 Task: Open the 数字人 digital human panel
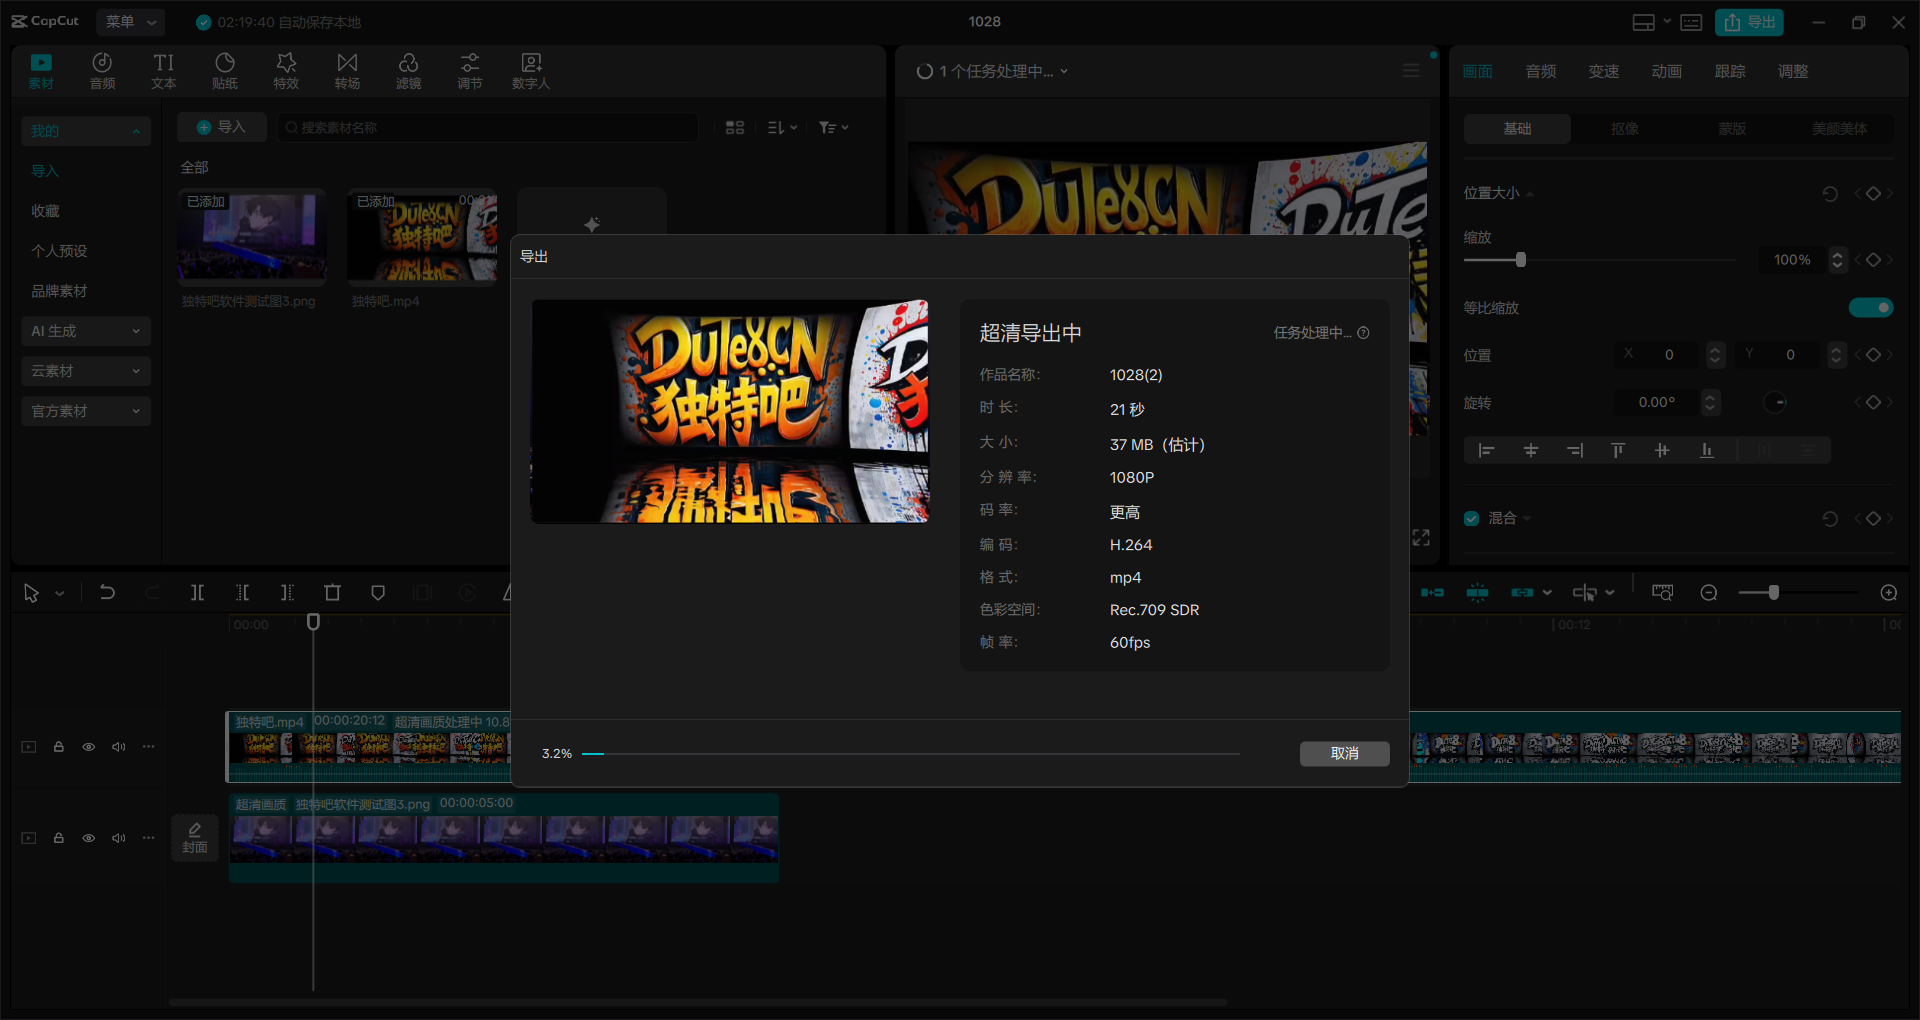531,71
